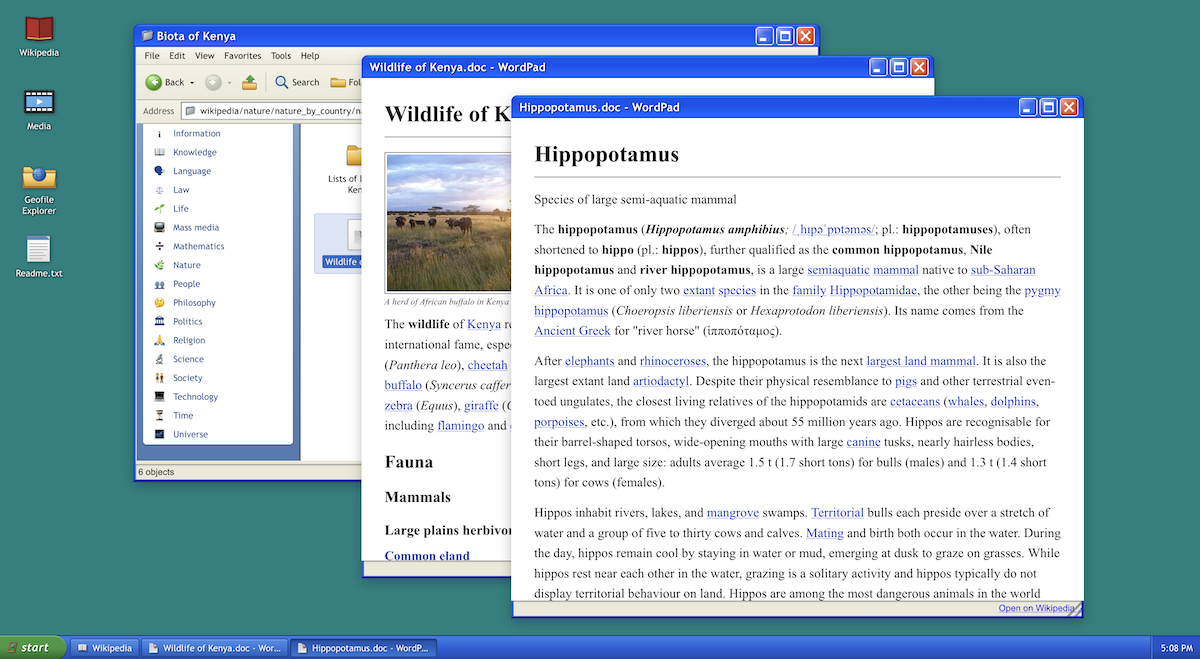Screen dimensions: 1200x659
Task: Follow the sub-Saharan link in Hippopotamus document
Action: tap(1003, 270)
